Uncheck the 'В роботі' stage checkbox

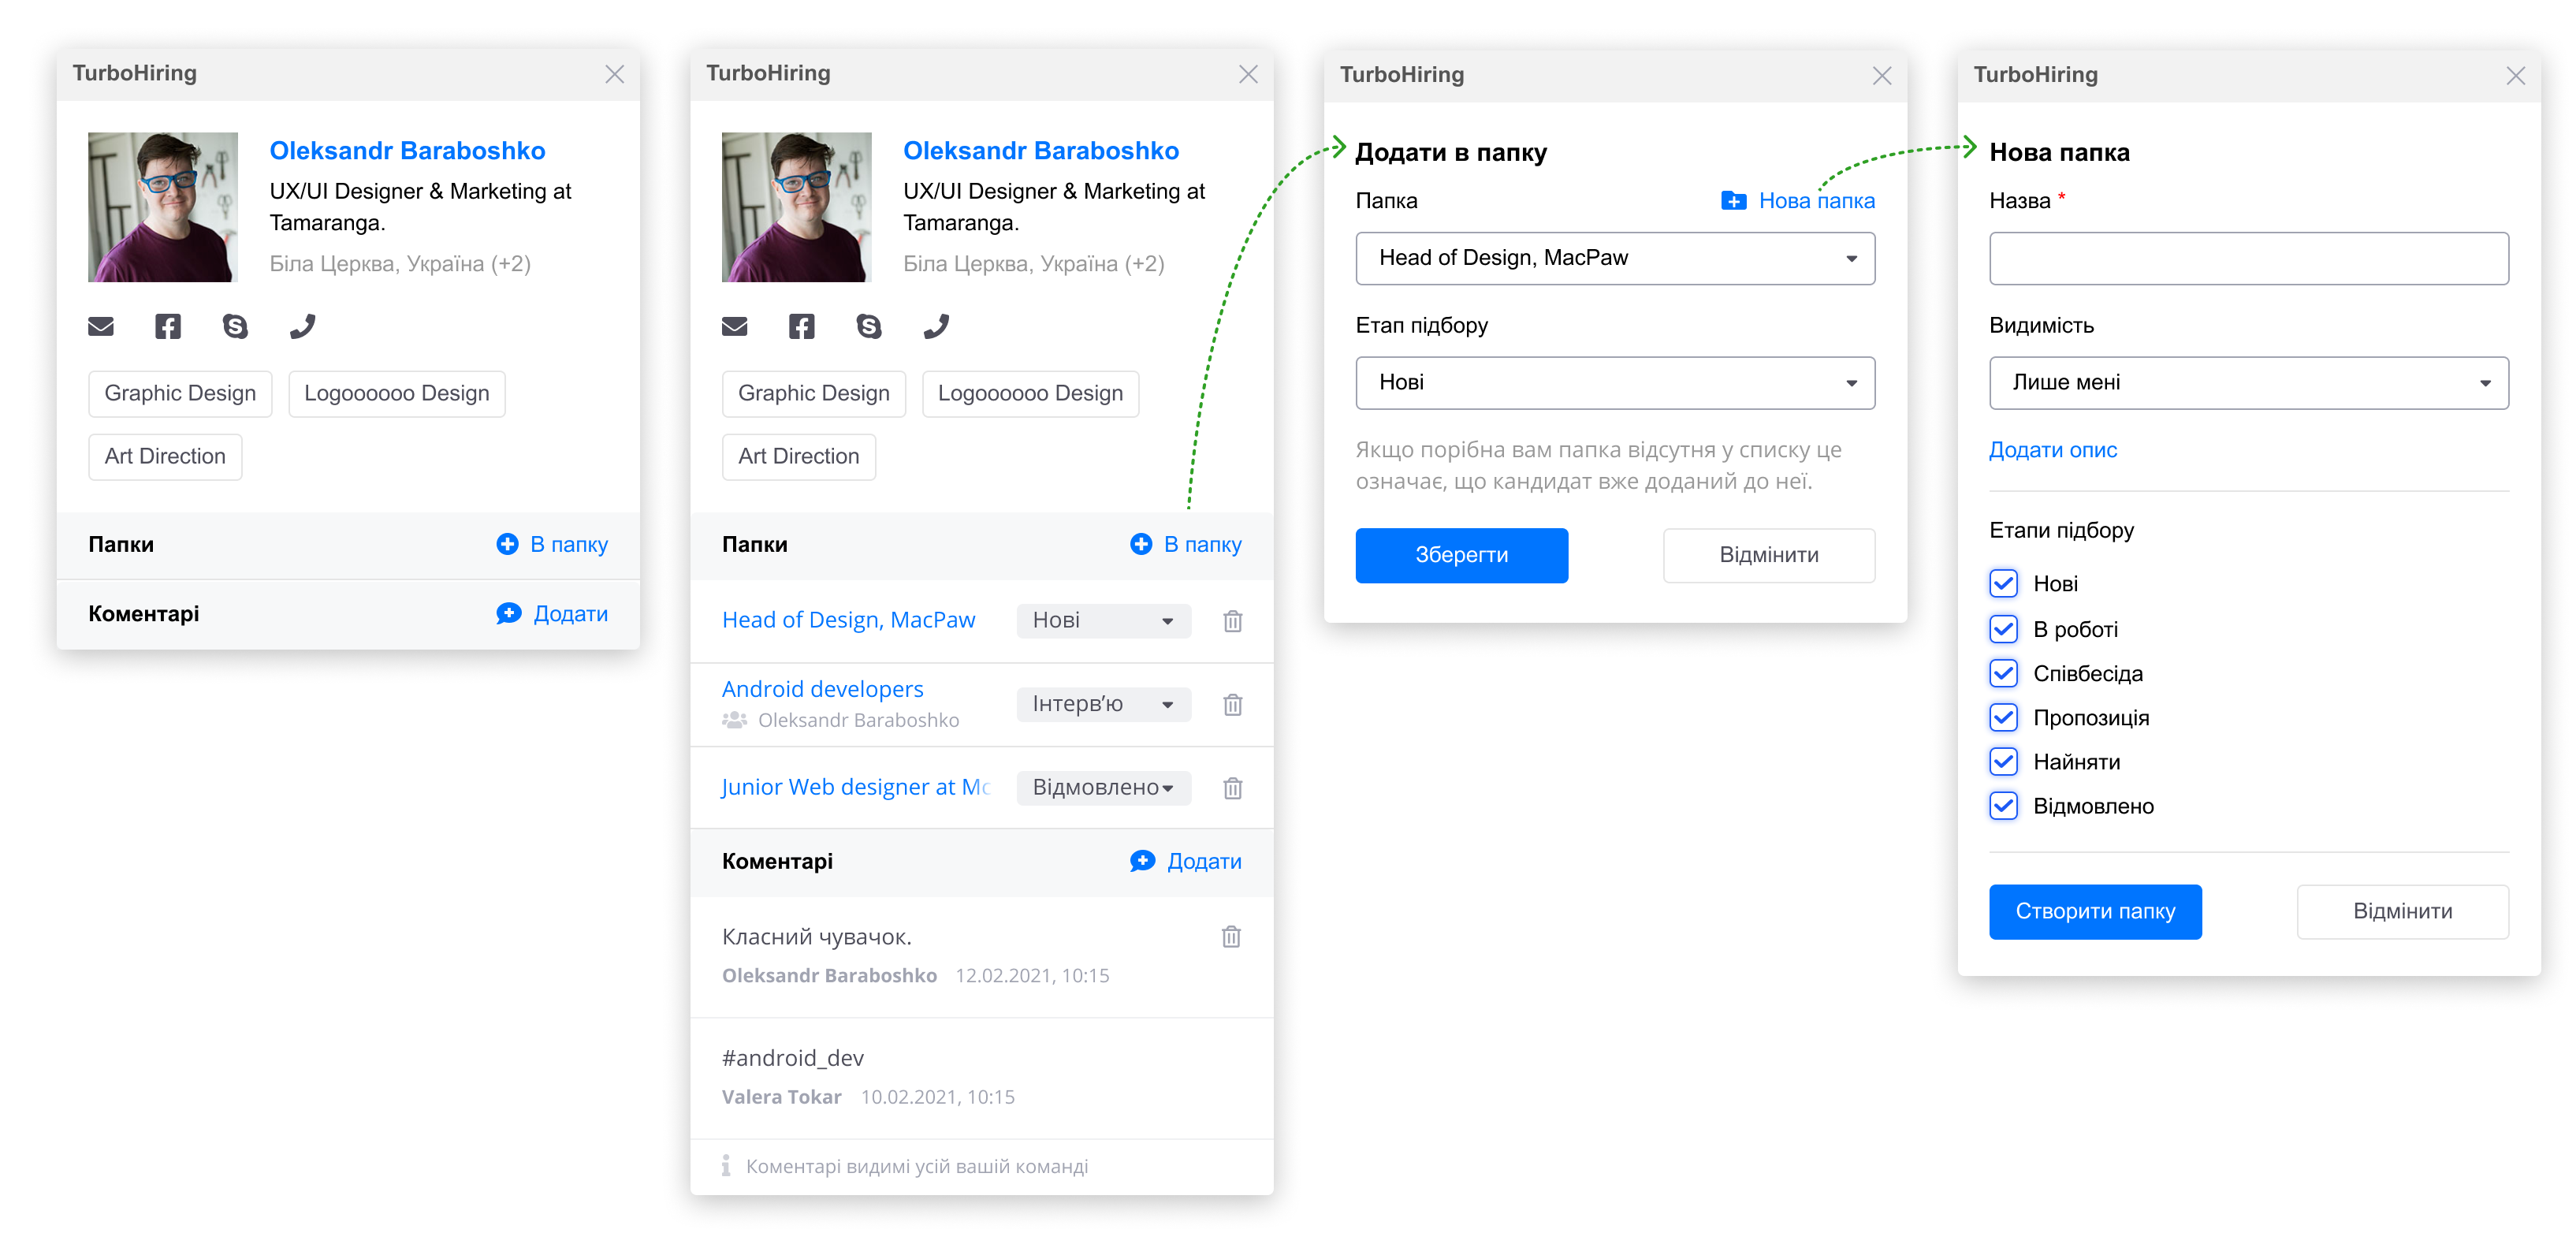(2004, 629)
